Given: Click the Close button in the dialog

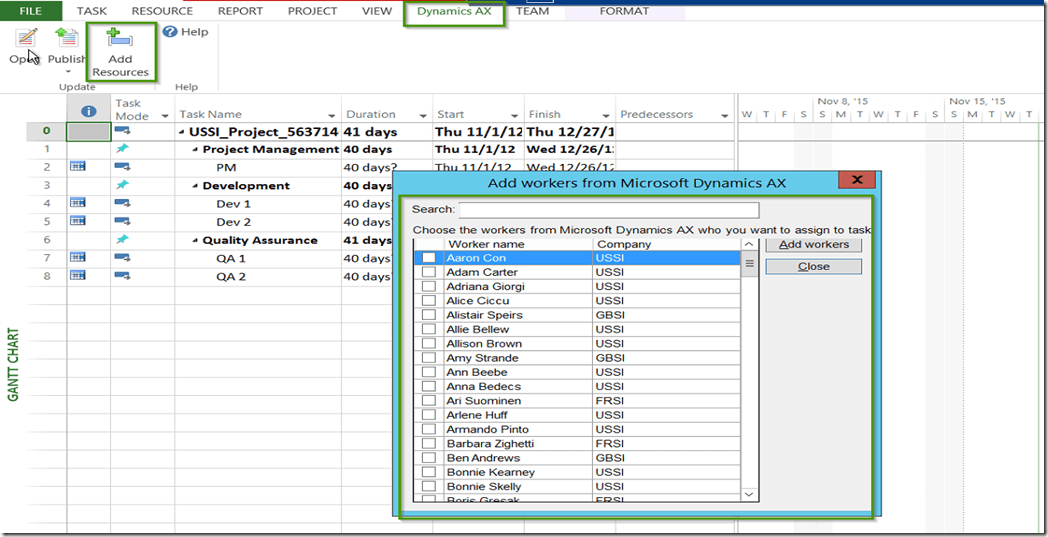Looking at the screenshot, I should coord(813,267).
